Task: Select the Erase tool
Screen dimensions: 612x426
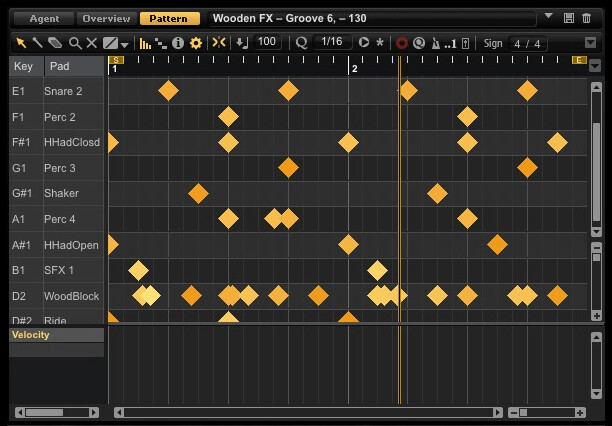Action: click(56, 43)
